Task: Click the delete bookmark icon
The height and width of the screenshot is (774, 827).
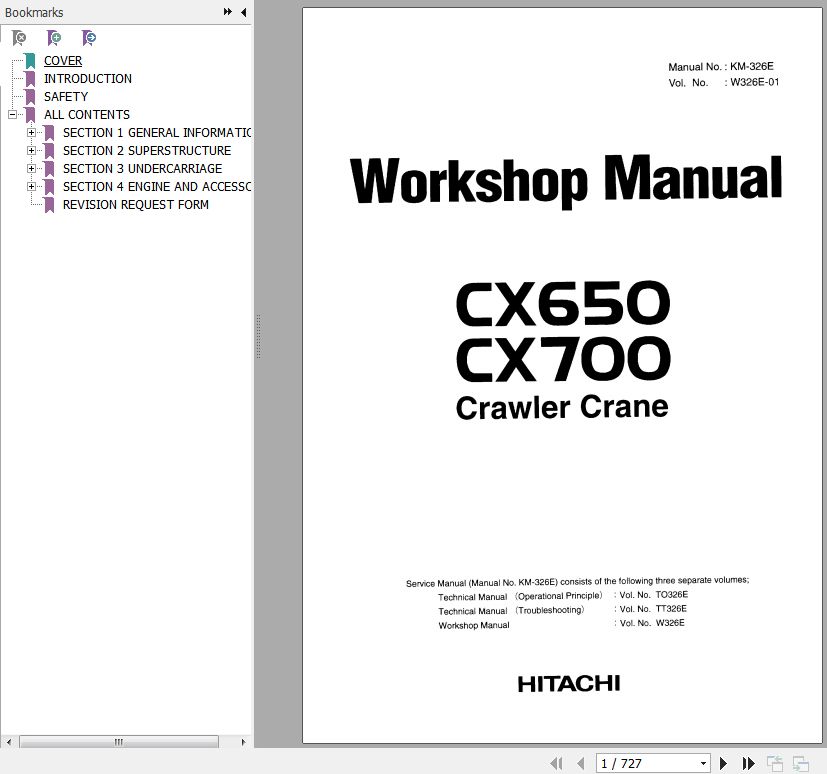Action: click(19, 37)
